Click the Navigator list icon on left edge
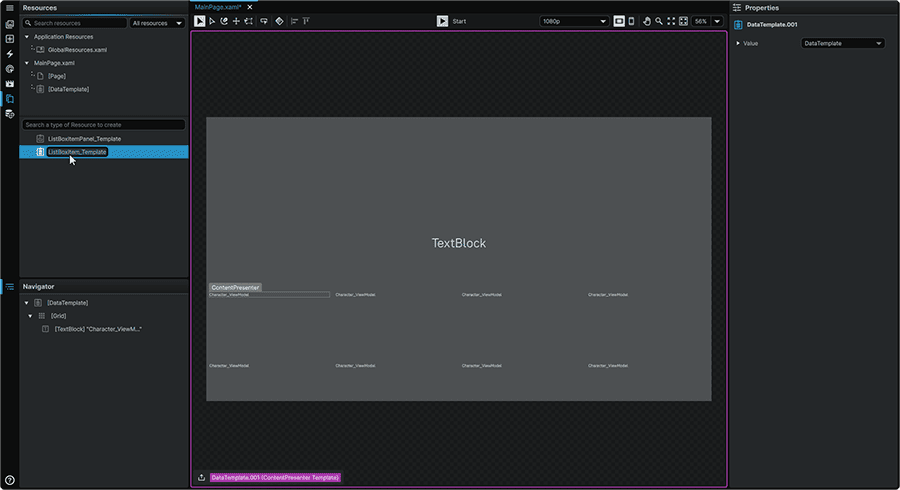Viewport: 900px width, 490px height. click(x=10, y=286)
